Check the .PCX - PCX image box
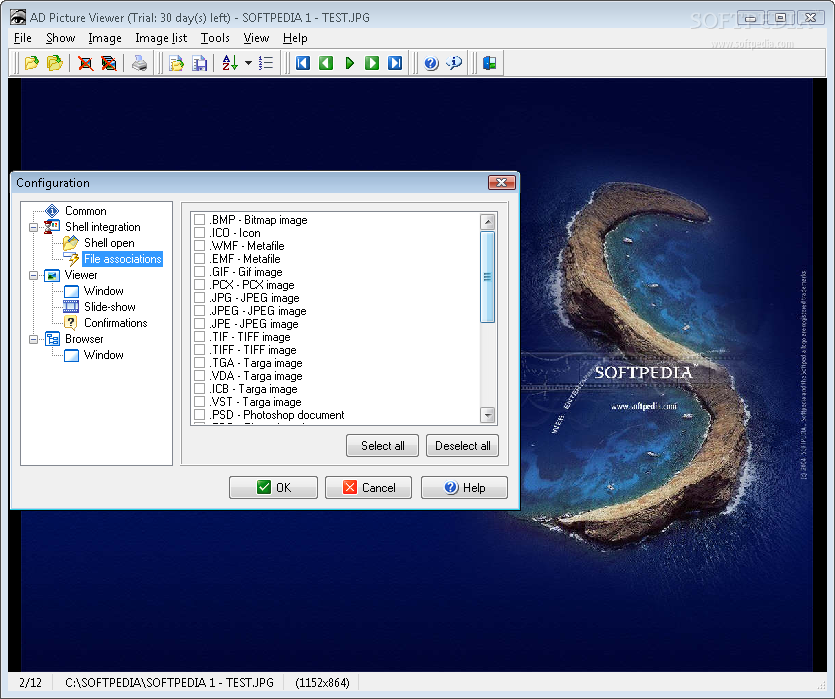The image size is (835, 699). point(200,285)
